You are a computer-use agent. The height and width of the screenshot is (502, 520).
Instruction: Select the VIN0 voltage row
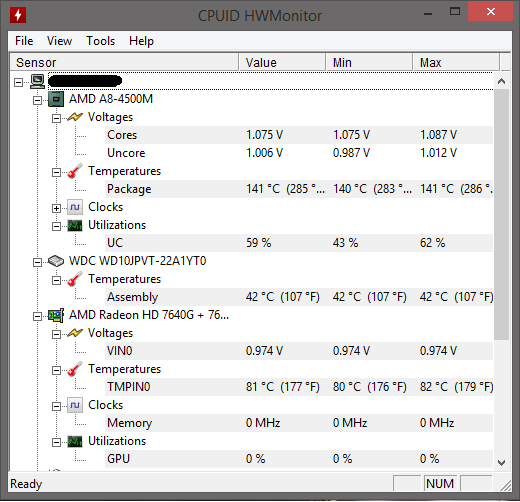click(x=299, y=351)
